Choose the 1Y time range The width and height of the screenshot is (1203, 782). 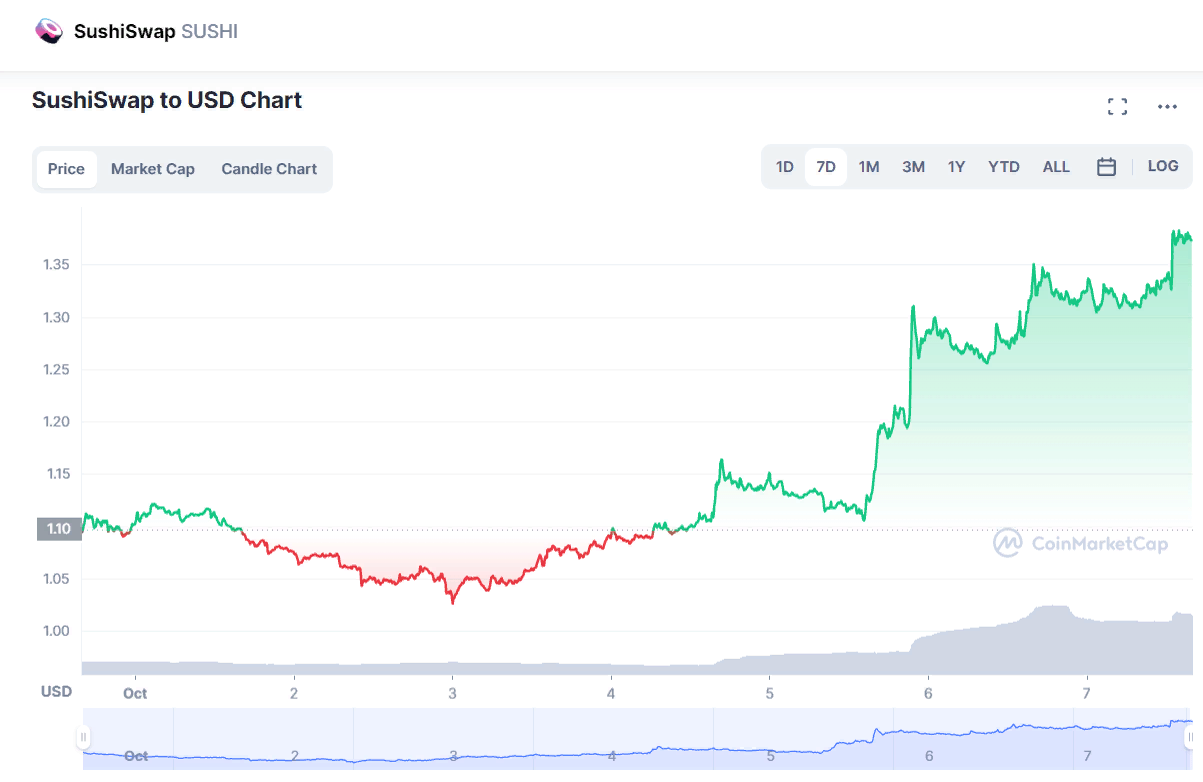(x=957, y=167)
